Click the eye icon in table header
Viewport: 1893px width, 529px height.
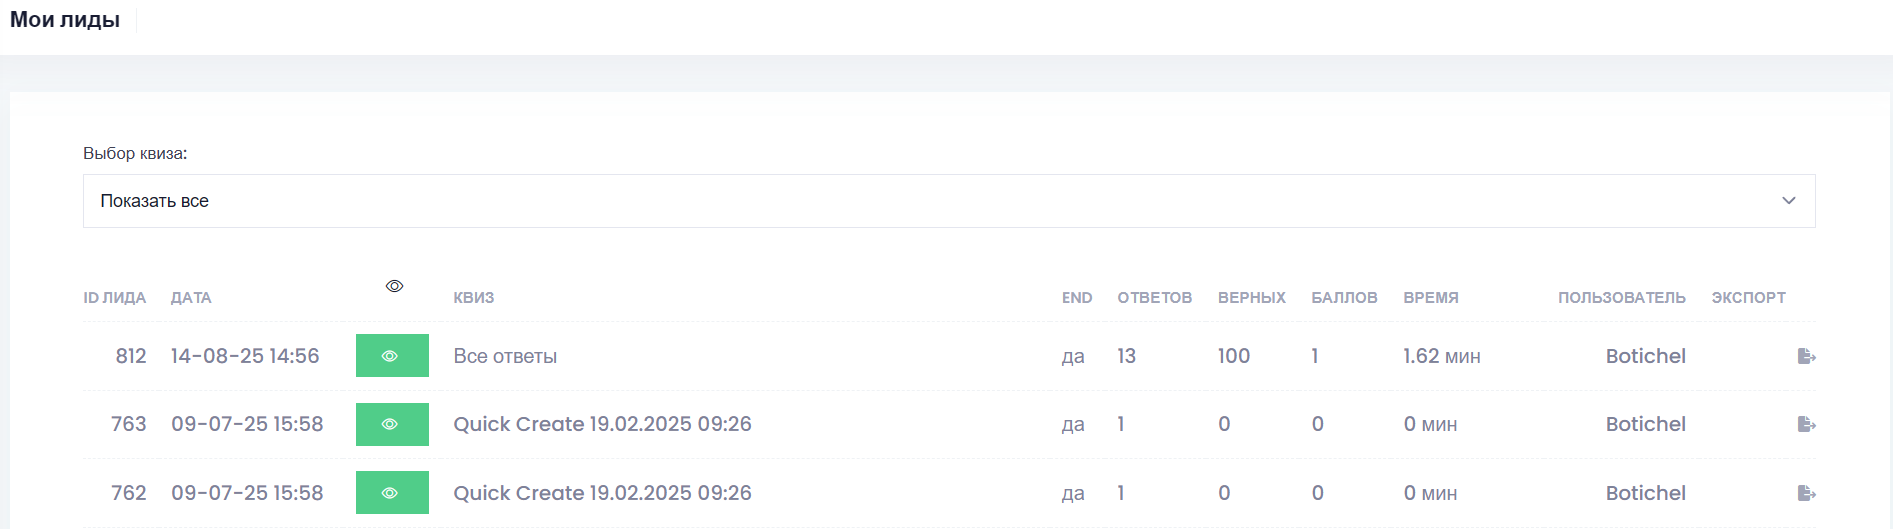point(394,286)
